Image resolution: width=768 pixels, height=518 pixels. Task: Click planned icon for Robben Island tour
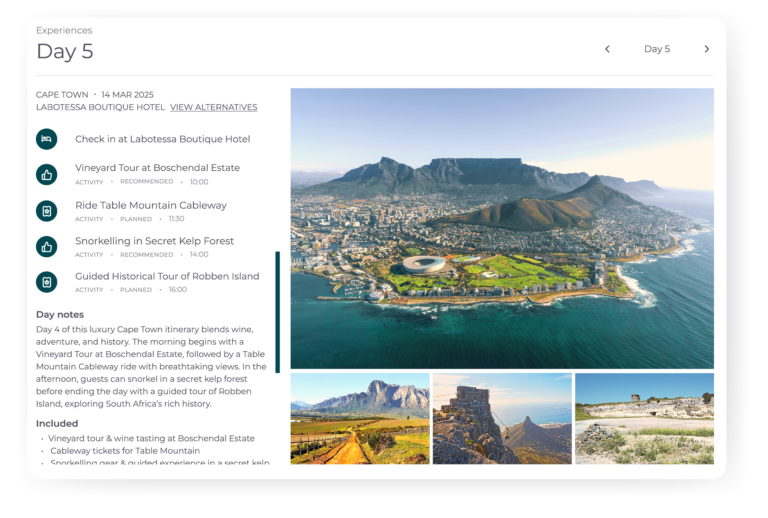47,282
